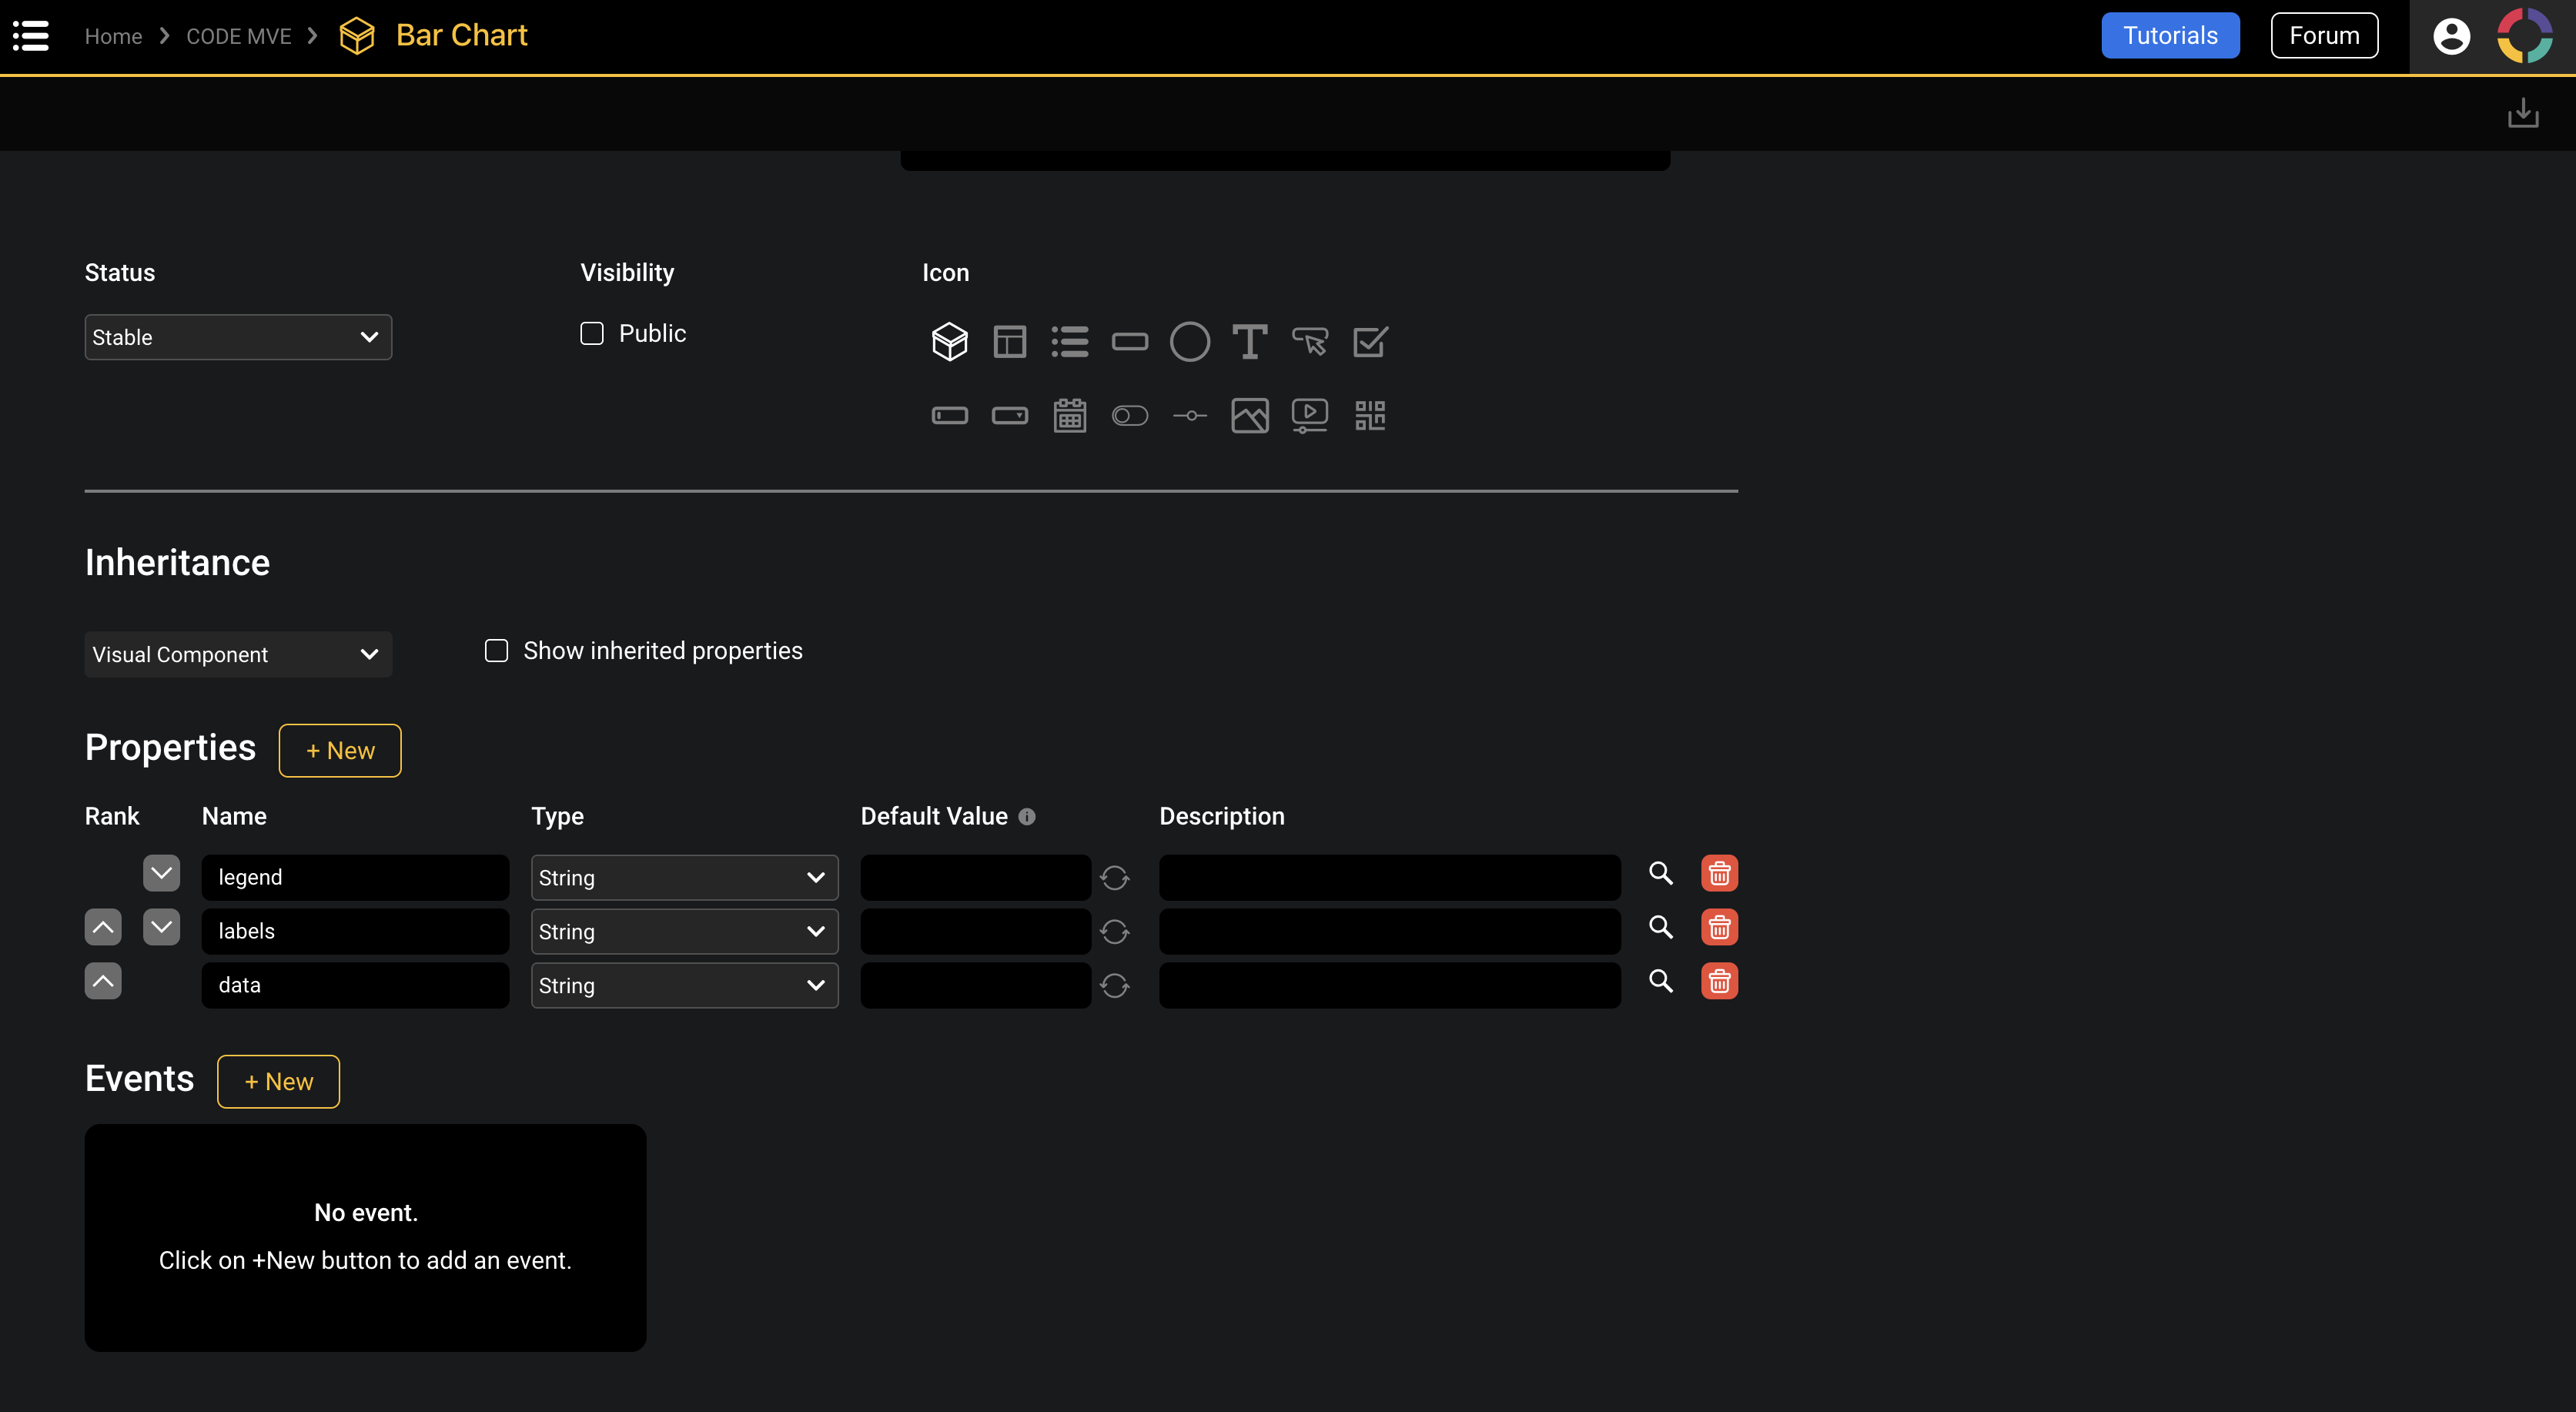Reset default value of labels property

coord(1114,932)
